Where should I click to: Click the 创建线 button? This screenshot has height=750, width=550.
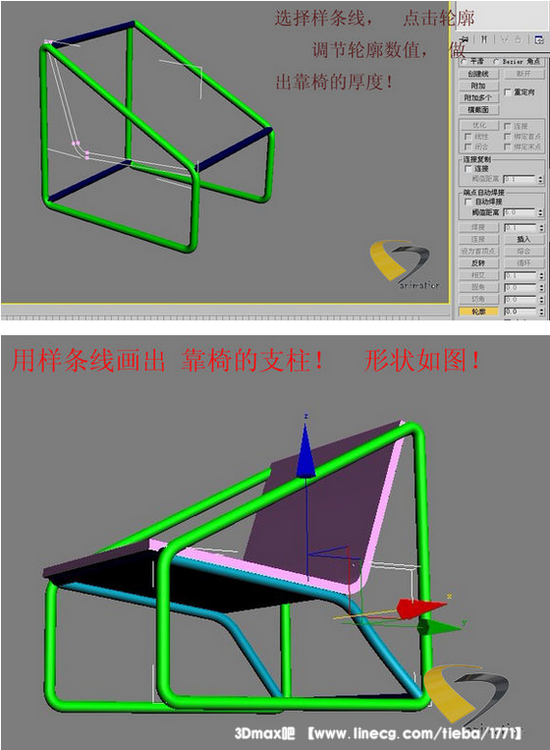coord(479,74)
